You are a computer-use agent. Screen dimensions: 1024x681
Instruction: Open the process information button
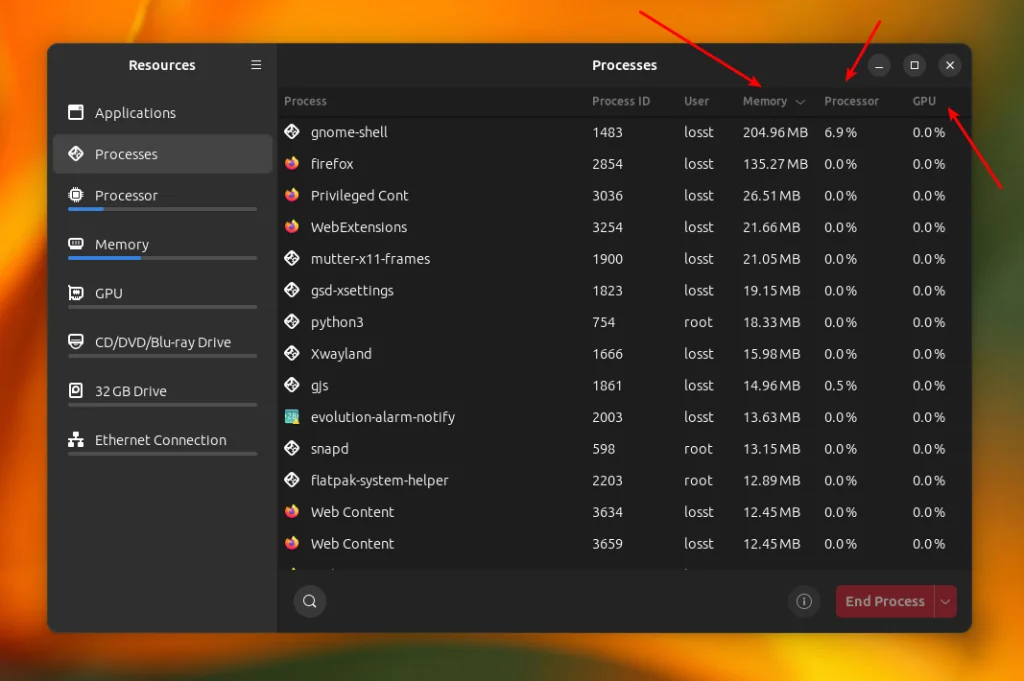coord(804,601)
